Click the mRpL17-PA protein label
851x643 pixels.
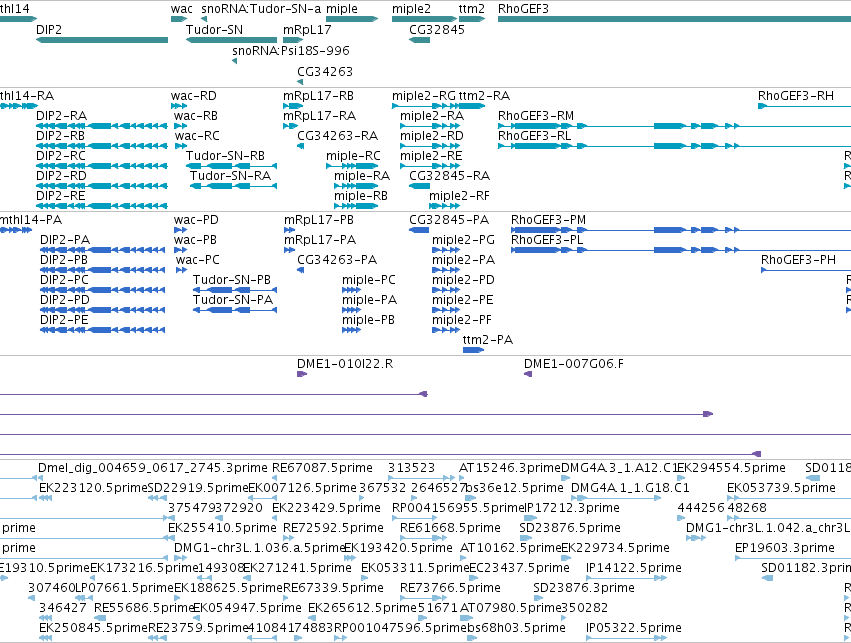[320, 240]
